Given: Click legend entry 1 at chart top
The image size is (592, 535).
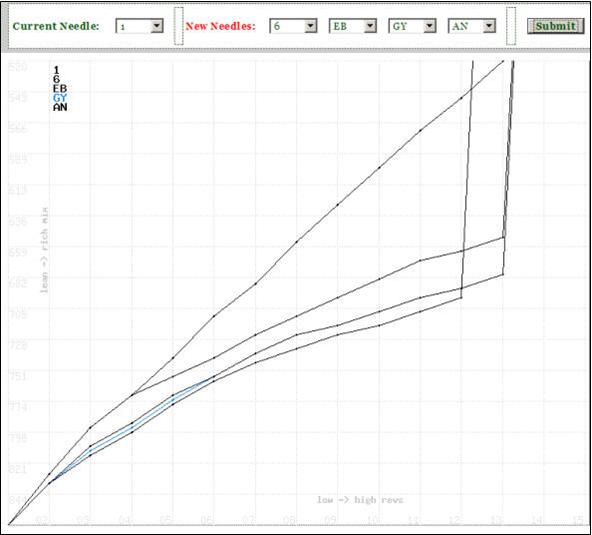Looking at the screenshot, I should 56,70.
